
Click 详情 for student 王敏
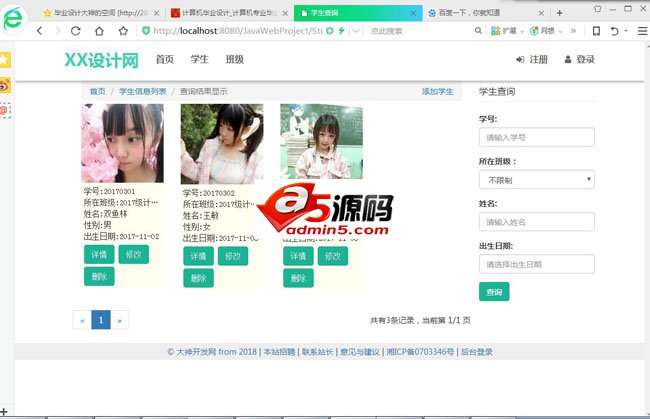[199, 256]
